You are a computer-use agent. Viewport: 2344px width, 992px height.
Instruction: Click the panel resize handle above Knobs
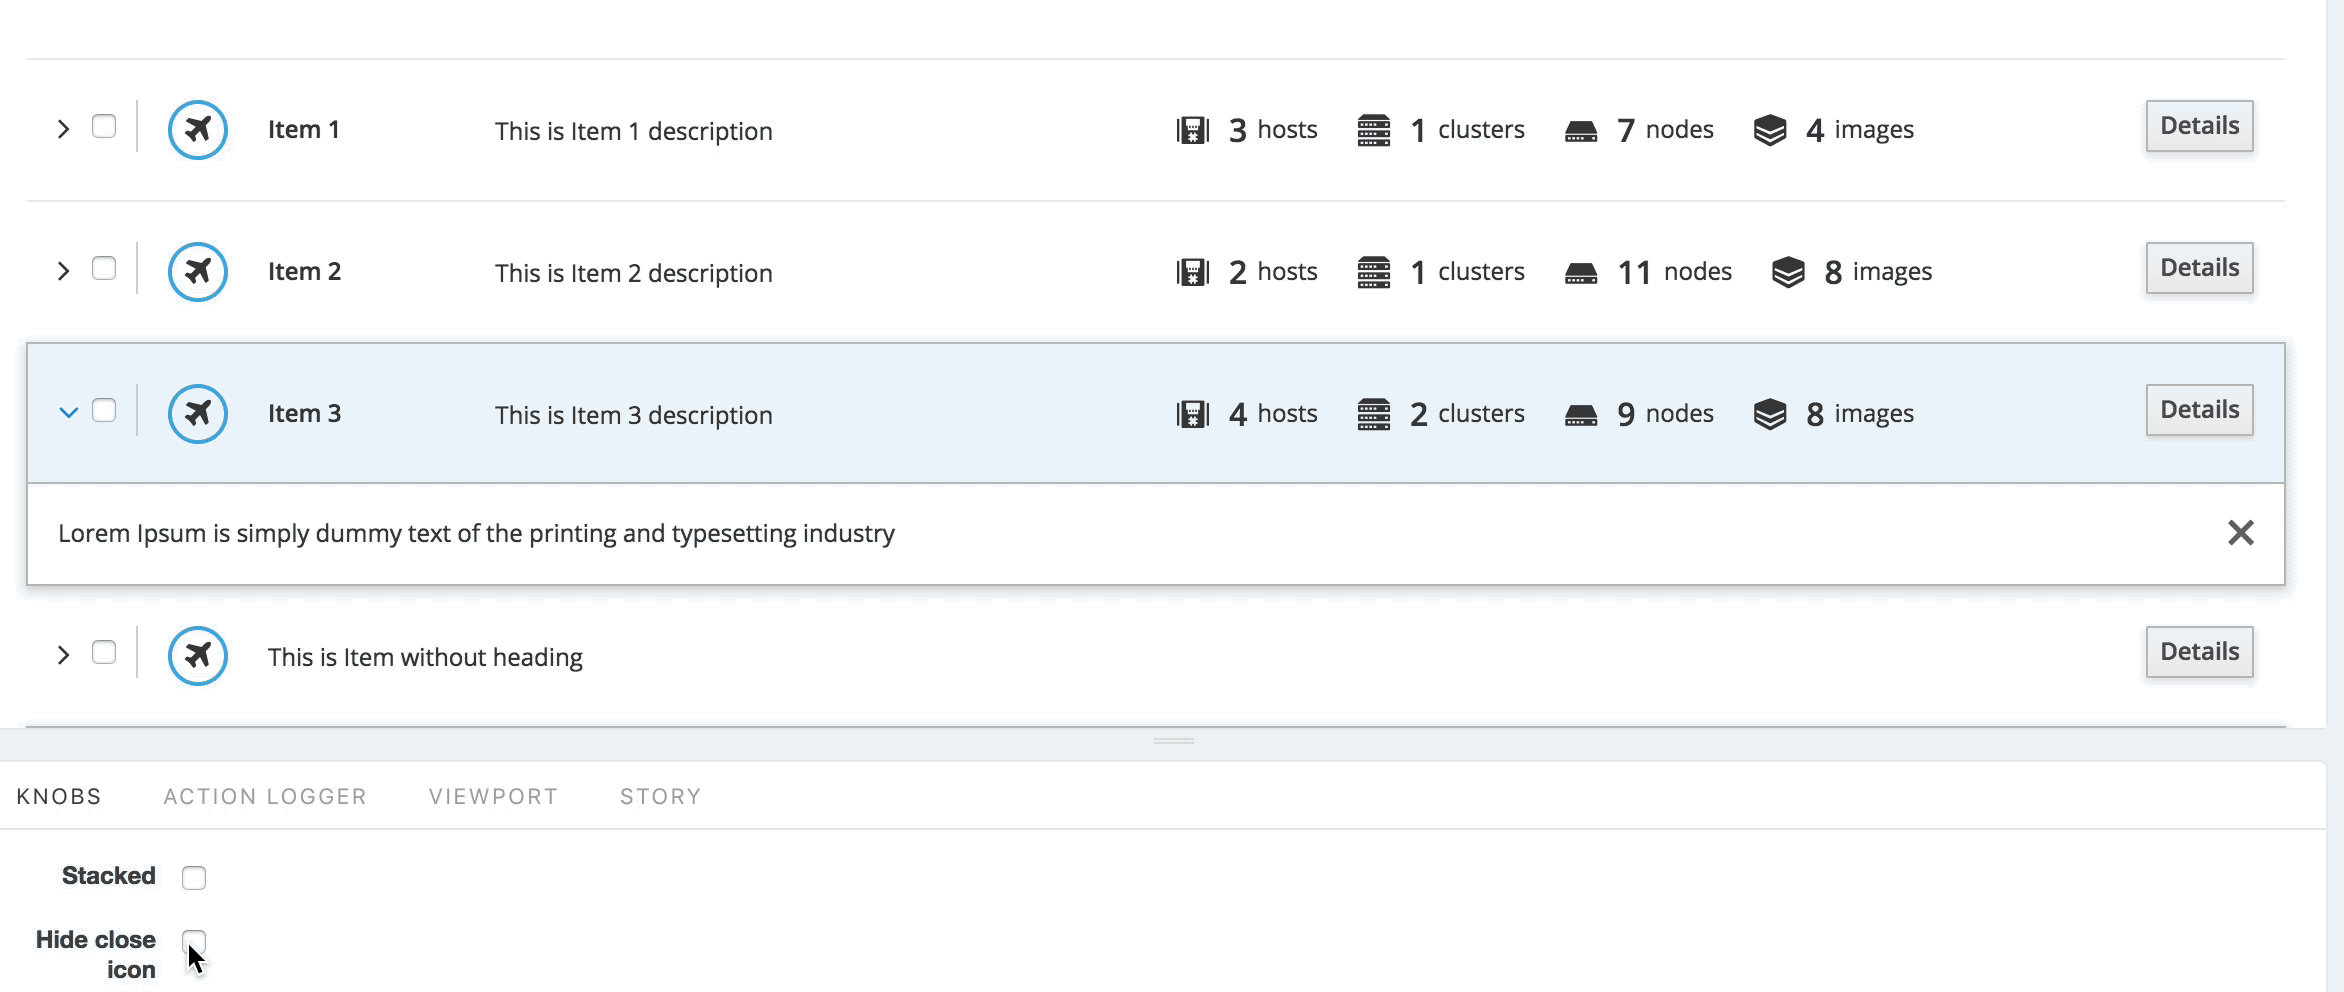pyautogui.click(x=1173, y=741)
